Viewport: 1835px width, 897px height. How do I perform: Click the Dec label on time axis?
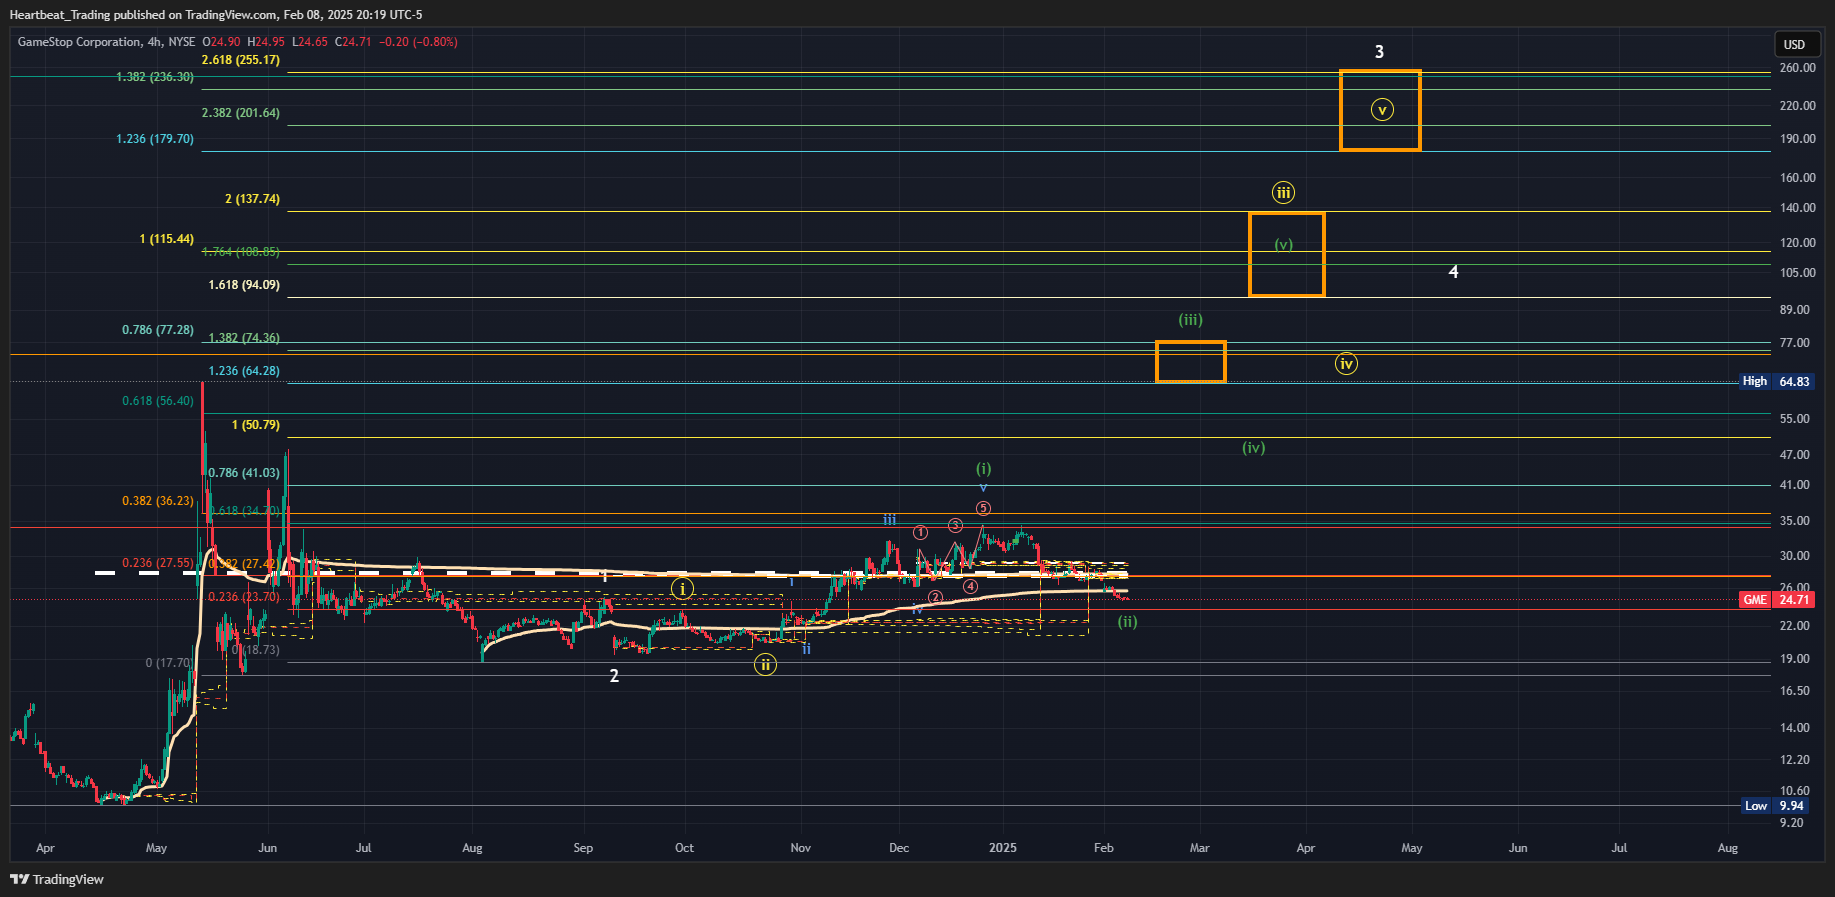(899, 848)
